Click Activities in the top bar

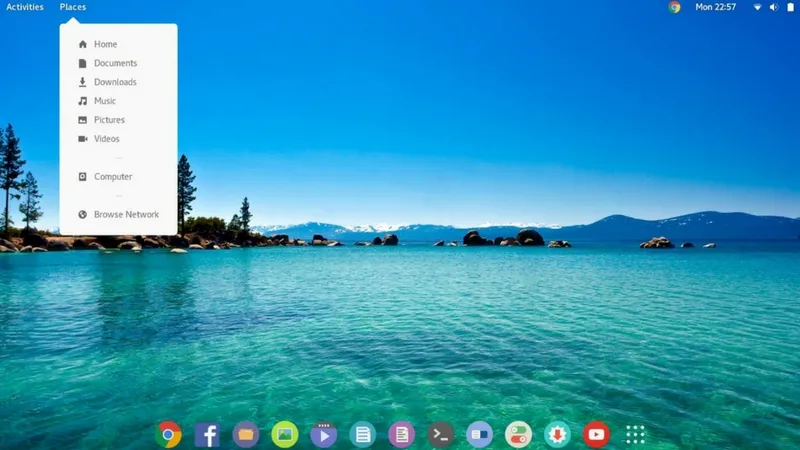(x=25, y=7)
